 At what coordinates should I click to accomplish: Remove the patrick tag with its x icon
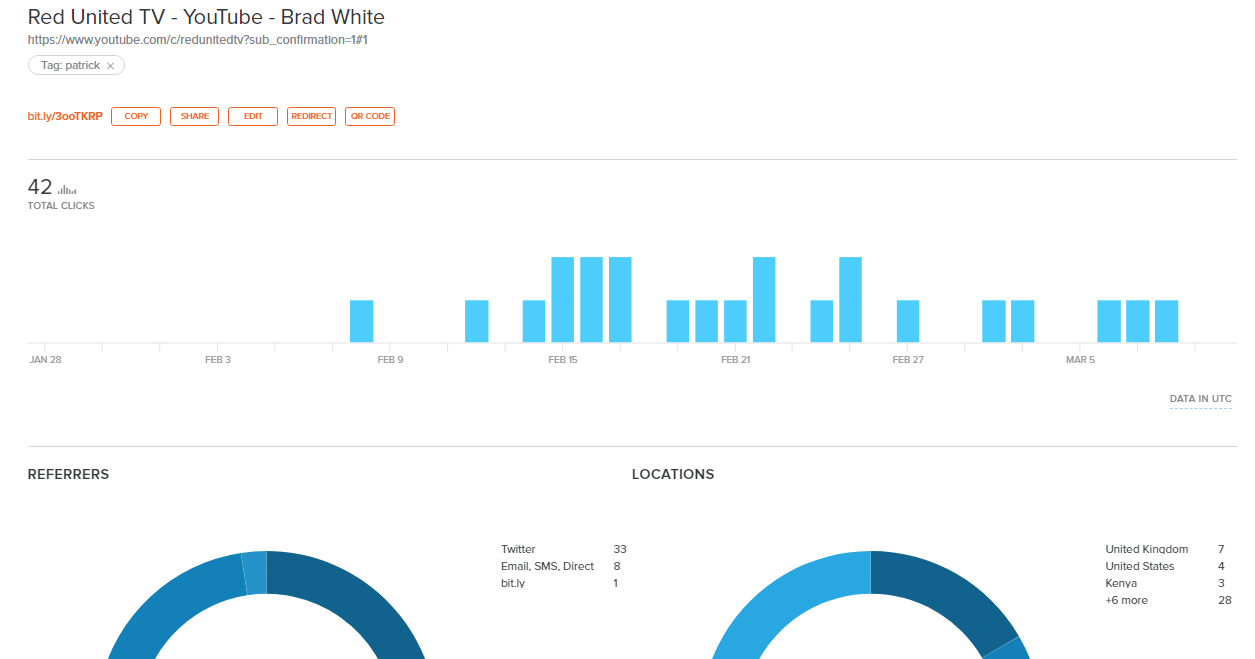click(110, 66)
